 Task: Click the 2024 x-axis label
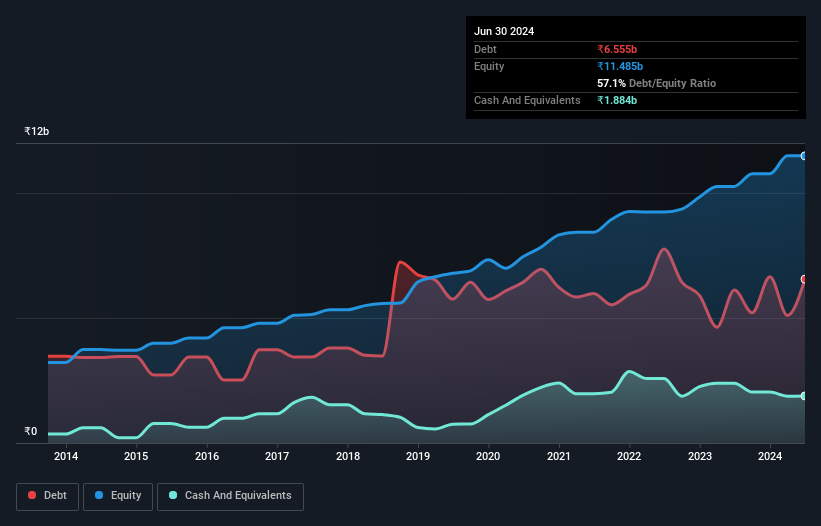(770, 456)
